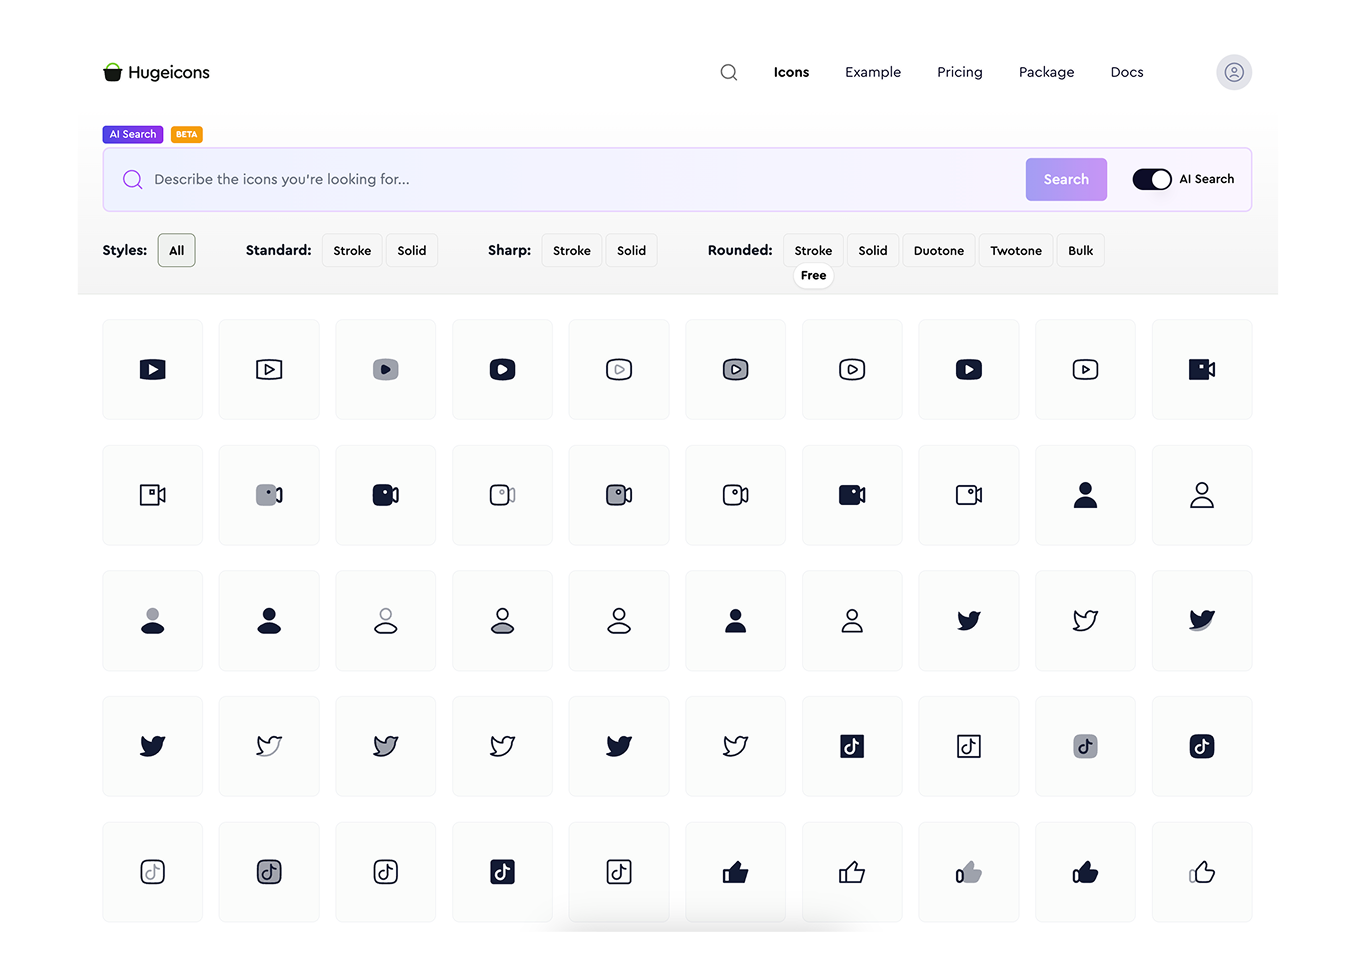Click the orange BETA badge
The image size is (1355, 975).
point(187,134)
